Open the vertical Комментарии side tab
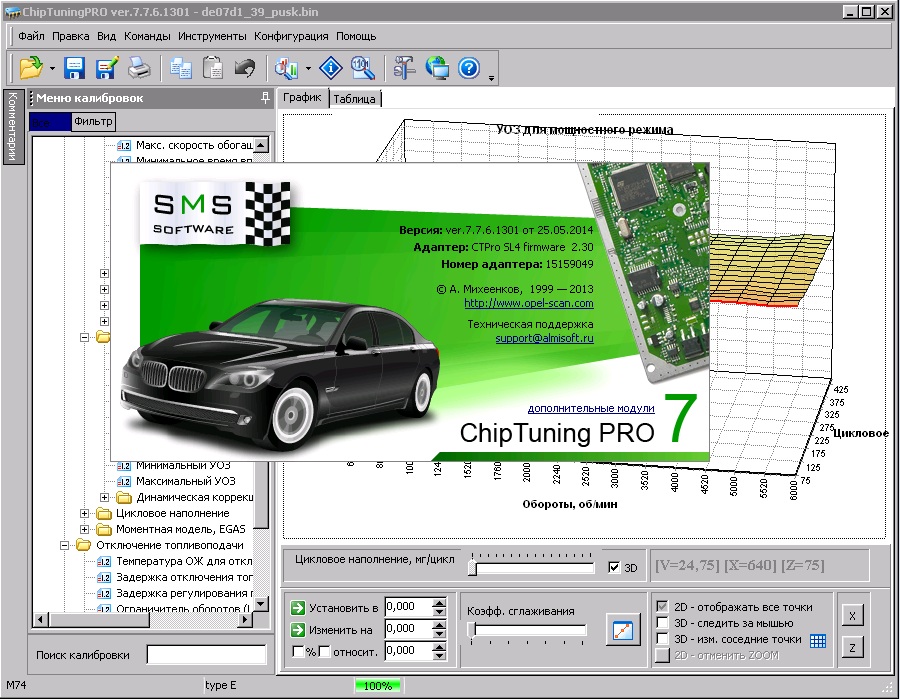900x699 pixels. tap(13, 126)
